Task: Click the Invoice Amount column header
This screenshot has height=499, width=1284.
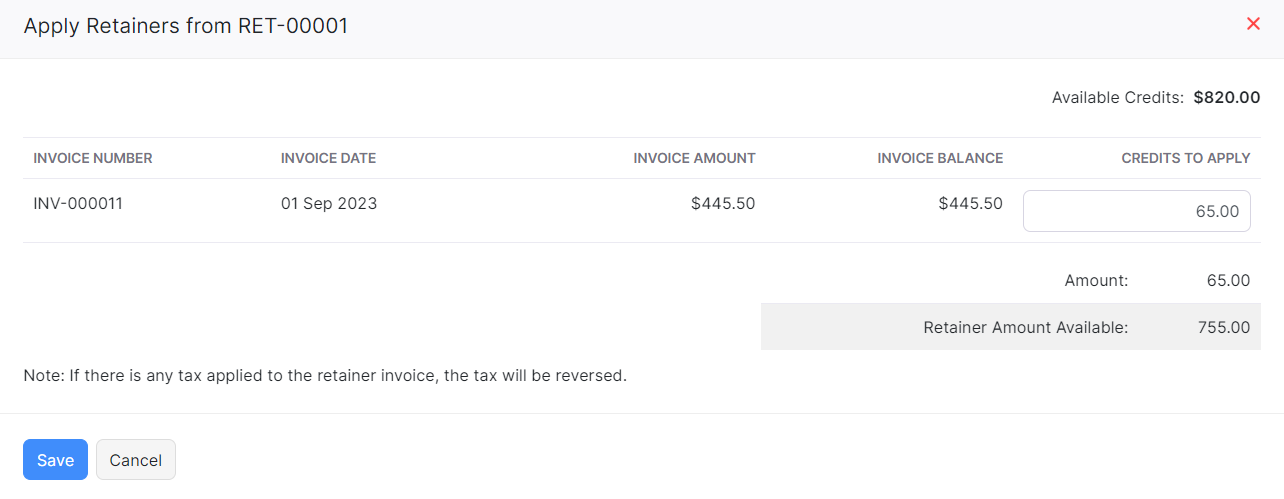Action: tap(694, 158)
